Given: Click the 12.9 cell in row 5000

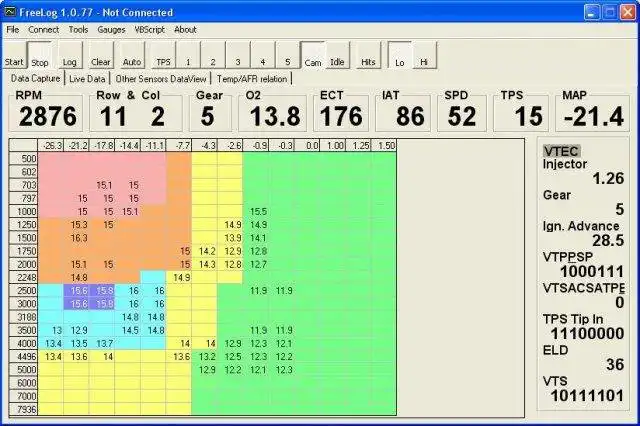Looking at the screenshot, I should coord(204,370).
